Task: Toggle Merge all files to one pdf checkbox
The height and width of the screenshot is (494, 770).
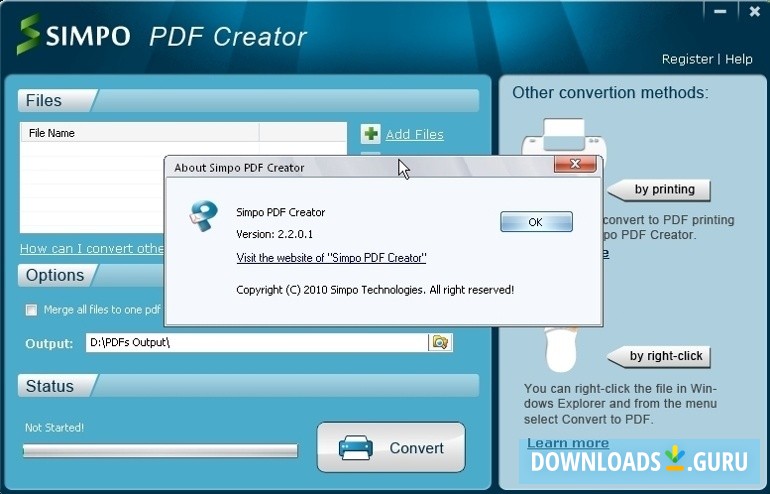Action: 31,310
